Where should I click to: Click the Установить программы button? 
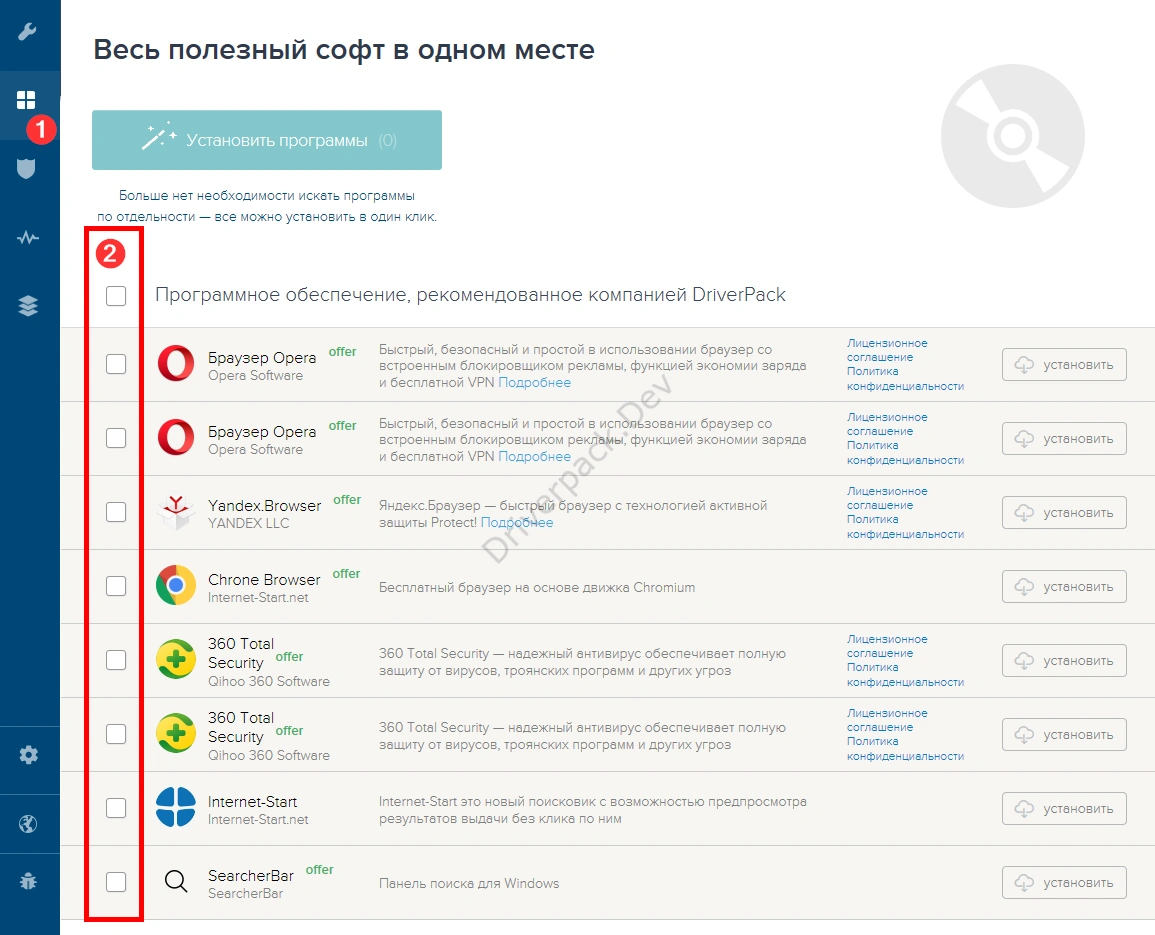click(x=267, y=140)
